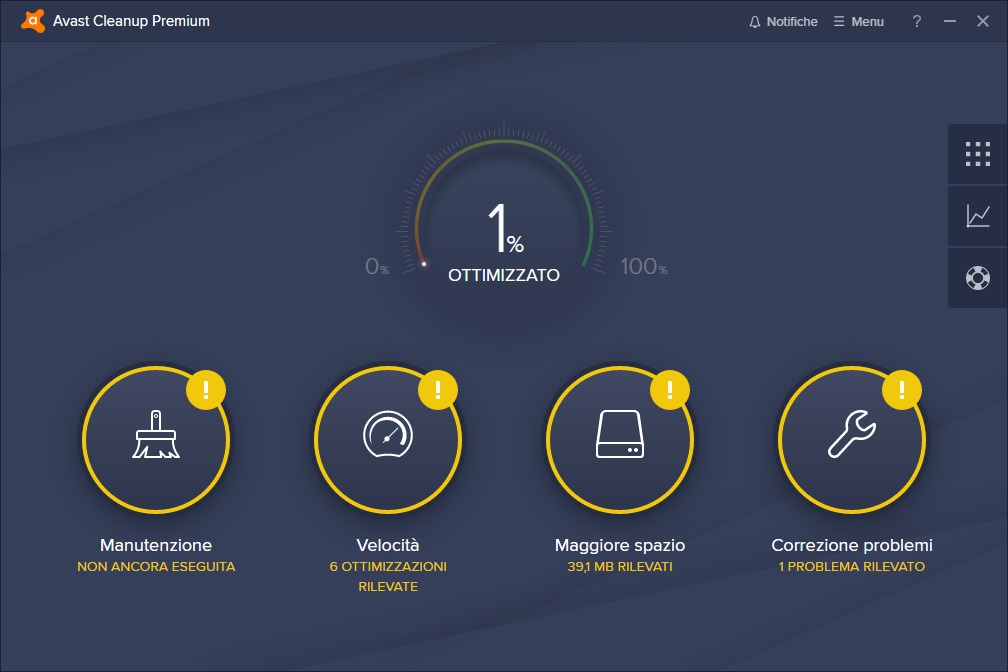Click the Avast logo icon
This screenshot has width=1008, height=672.
33,21
